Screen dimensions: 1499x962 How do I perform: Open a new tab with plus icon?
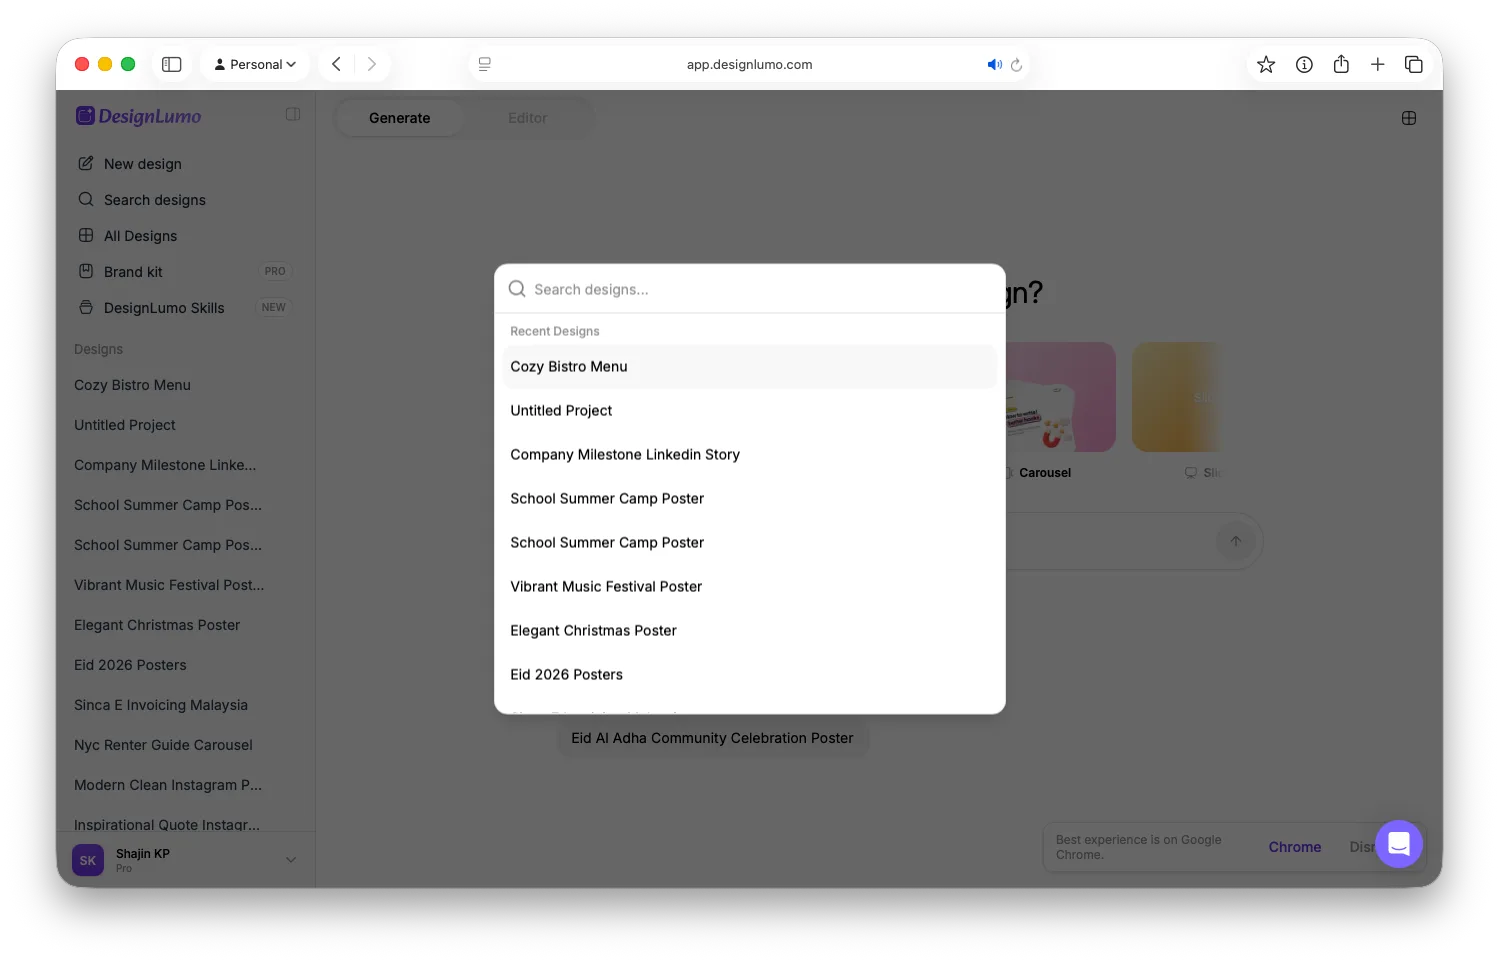pyautogui.click(x=1377, y=64)
